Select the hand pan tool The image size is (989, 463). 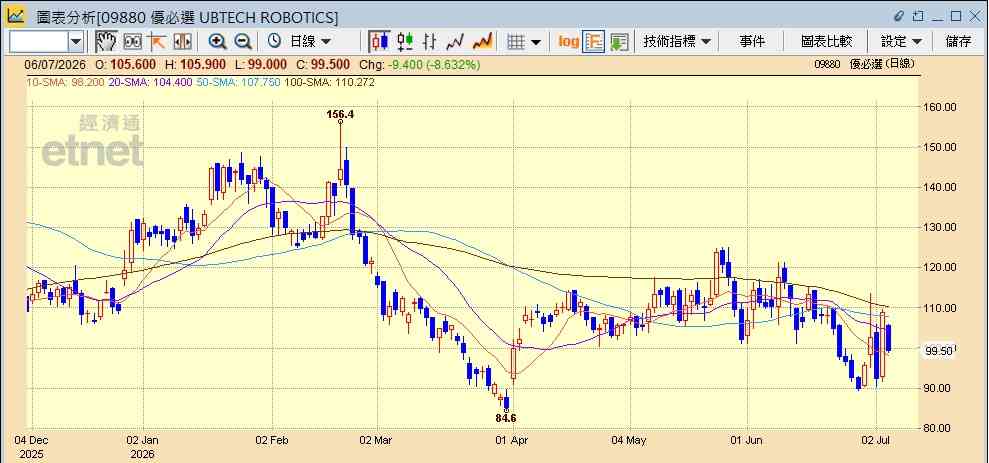(x=106, y=42)
